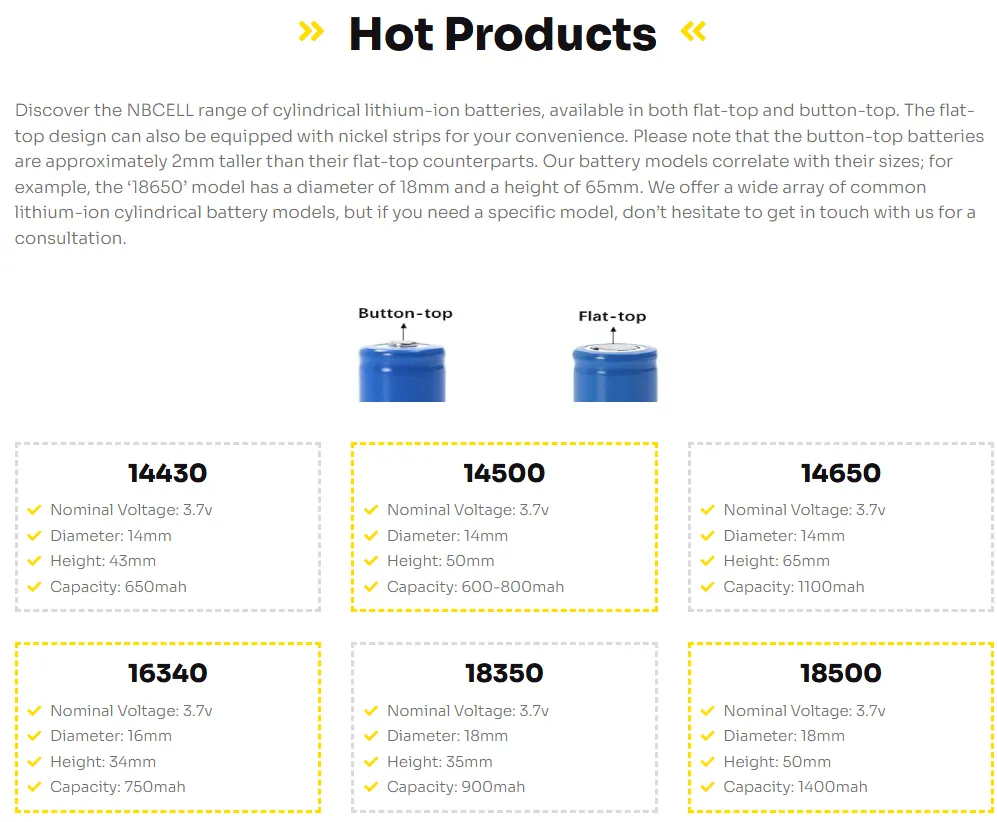997x822 pixels.
Task: Click the checkmark next to 14430 Nominal Voltage
Action: coord(35,510)
